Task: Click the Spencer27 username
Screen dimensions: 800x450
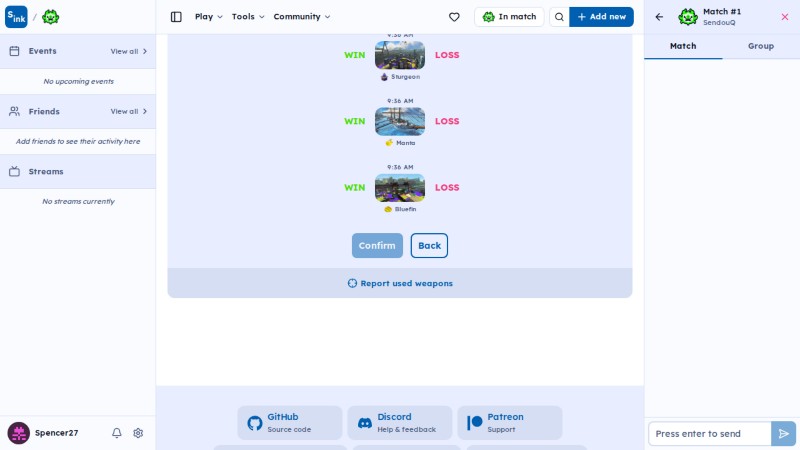Action: coord(57,433)
